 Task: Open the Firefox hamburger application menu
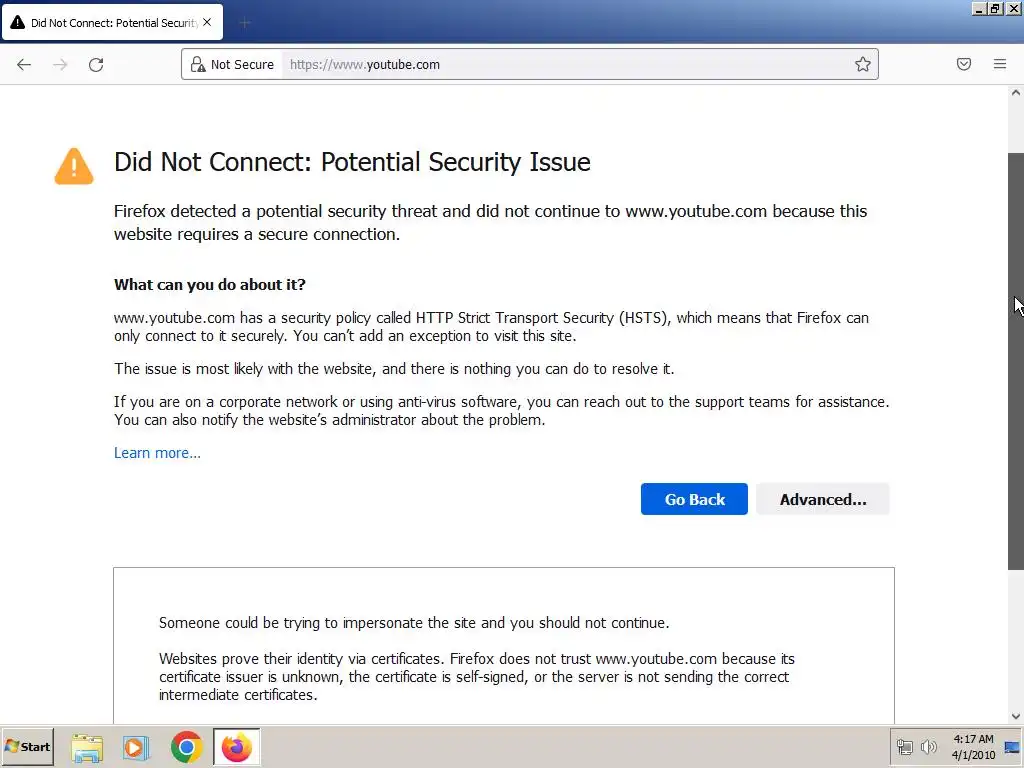point(1000,64)
